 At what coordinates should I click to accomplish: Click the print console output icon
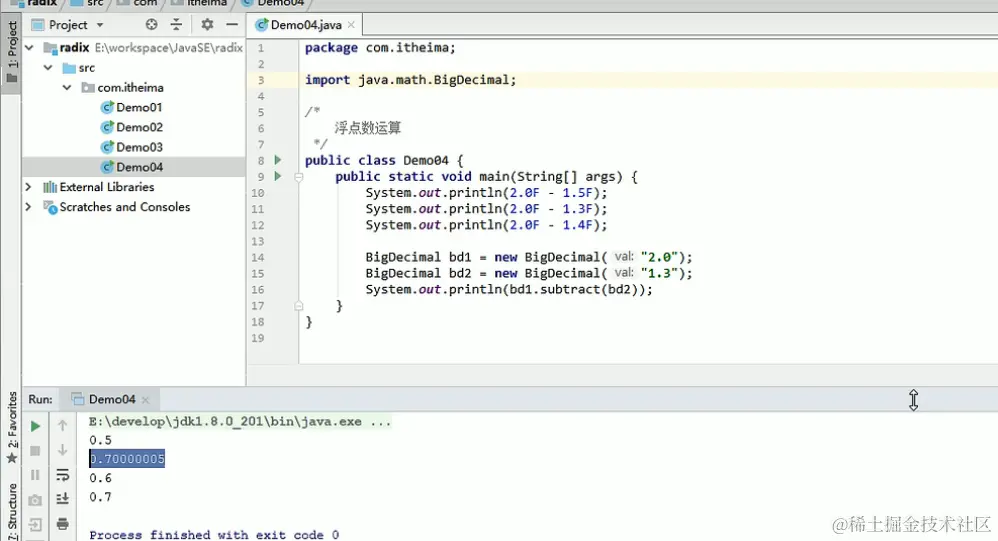click(62, 524)
